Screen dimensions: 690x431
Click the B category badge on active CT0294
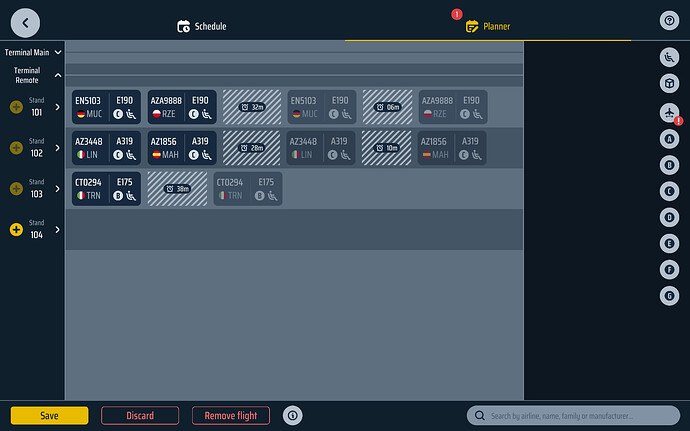tap(118, 195)
